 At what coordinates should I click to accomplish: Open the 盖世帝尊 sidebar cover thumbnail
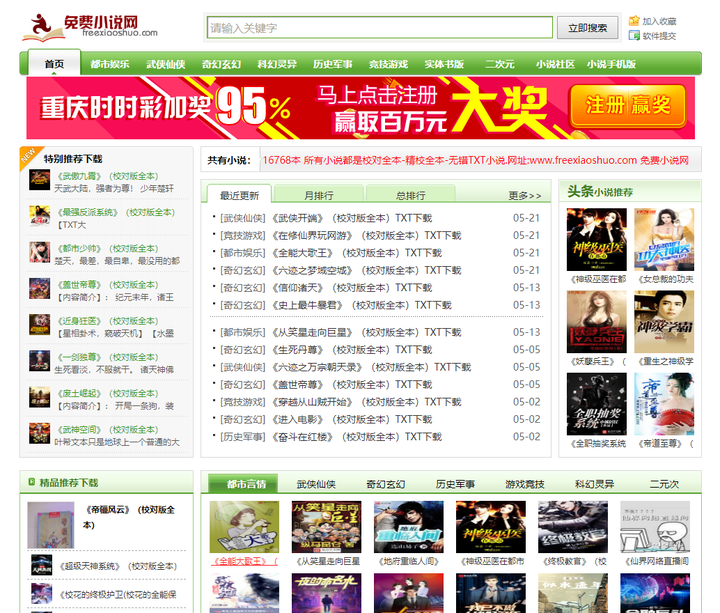39,288
